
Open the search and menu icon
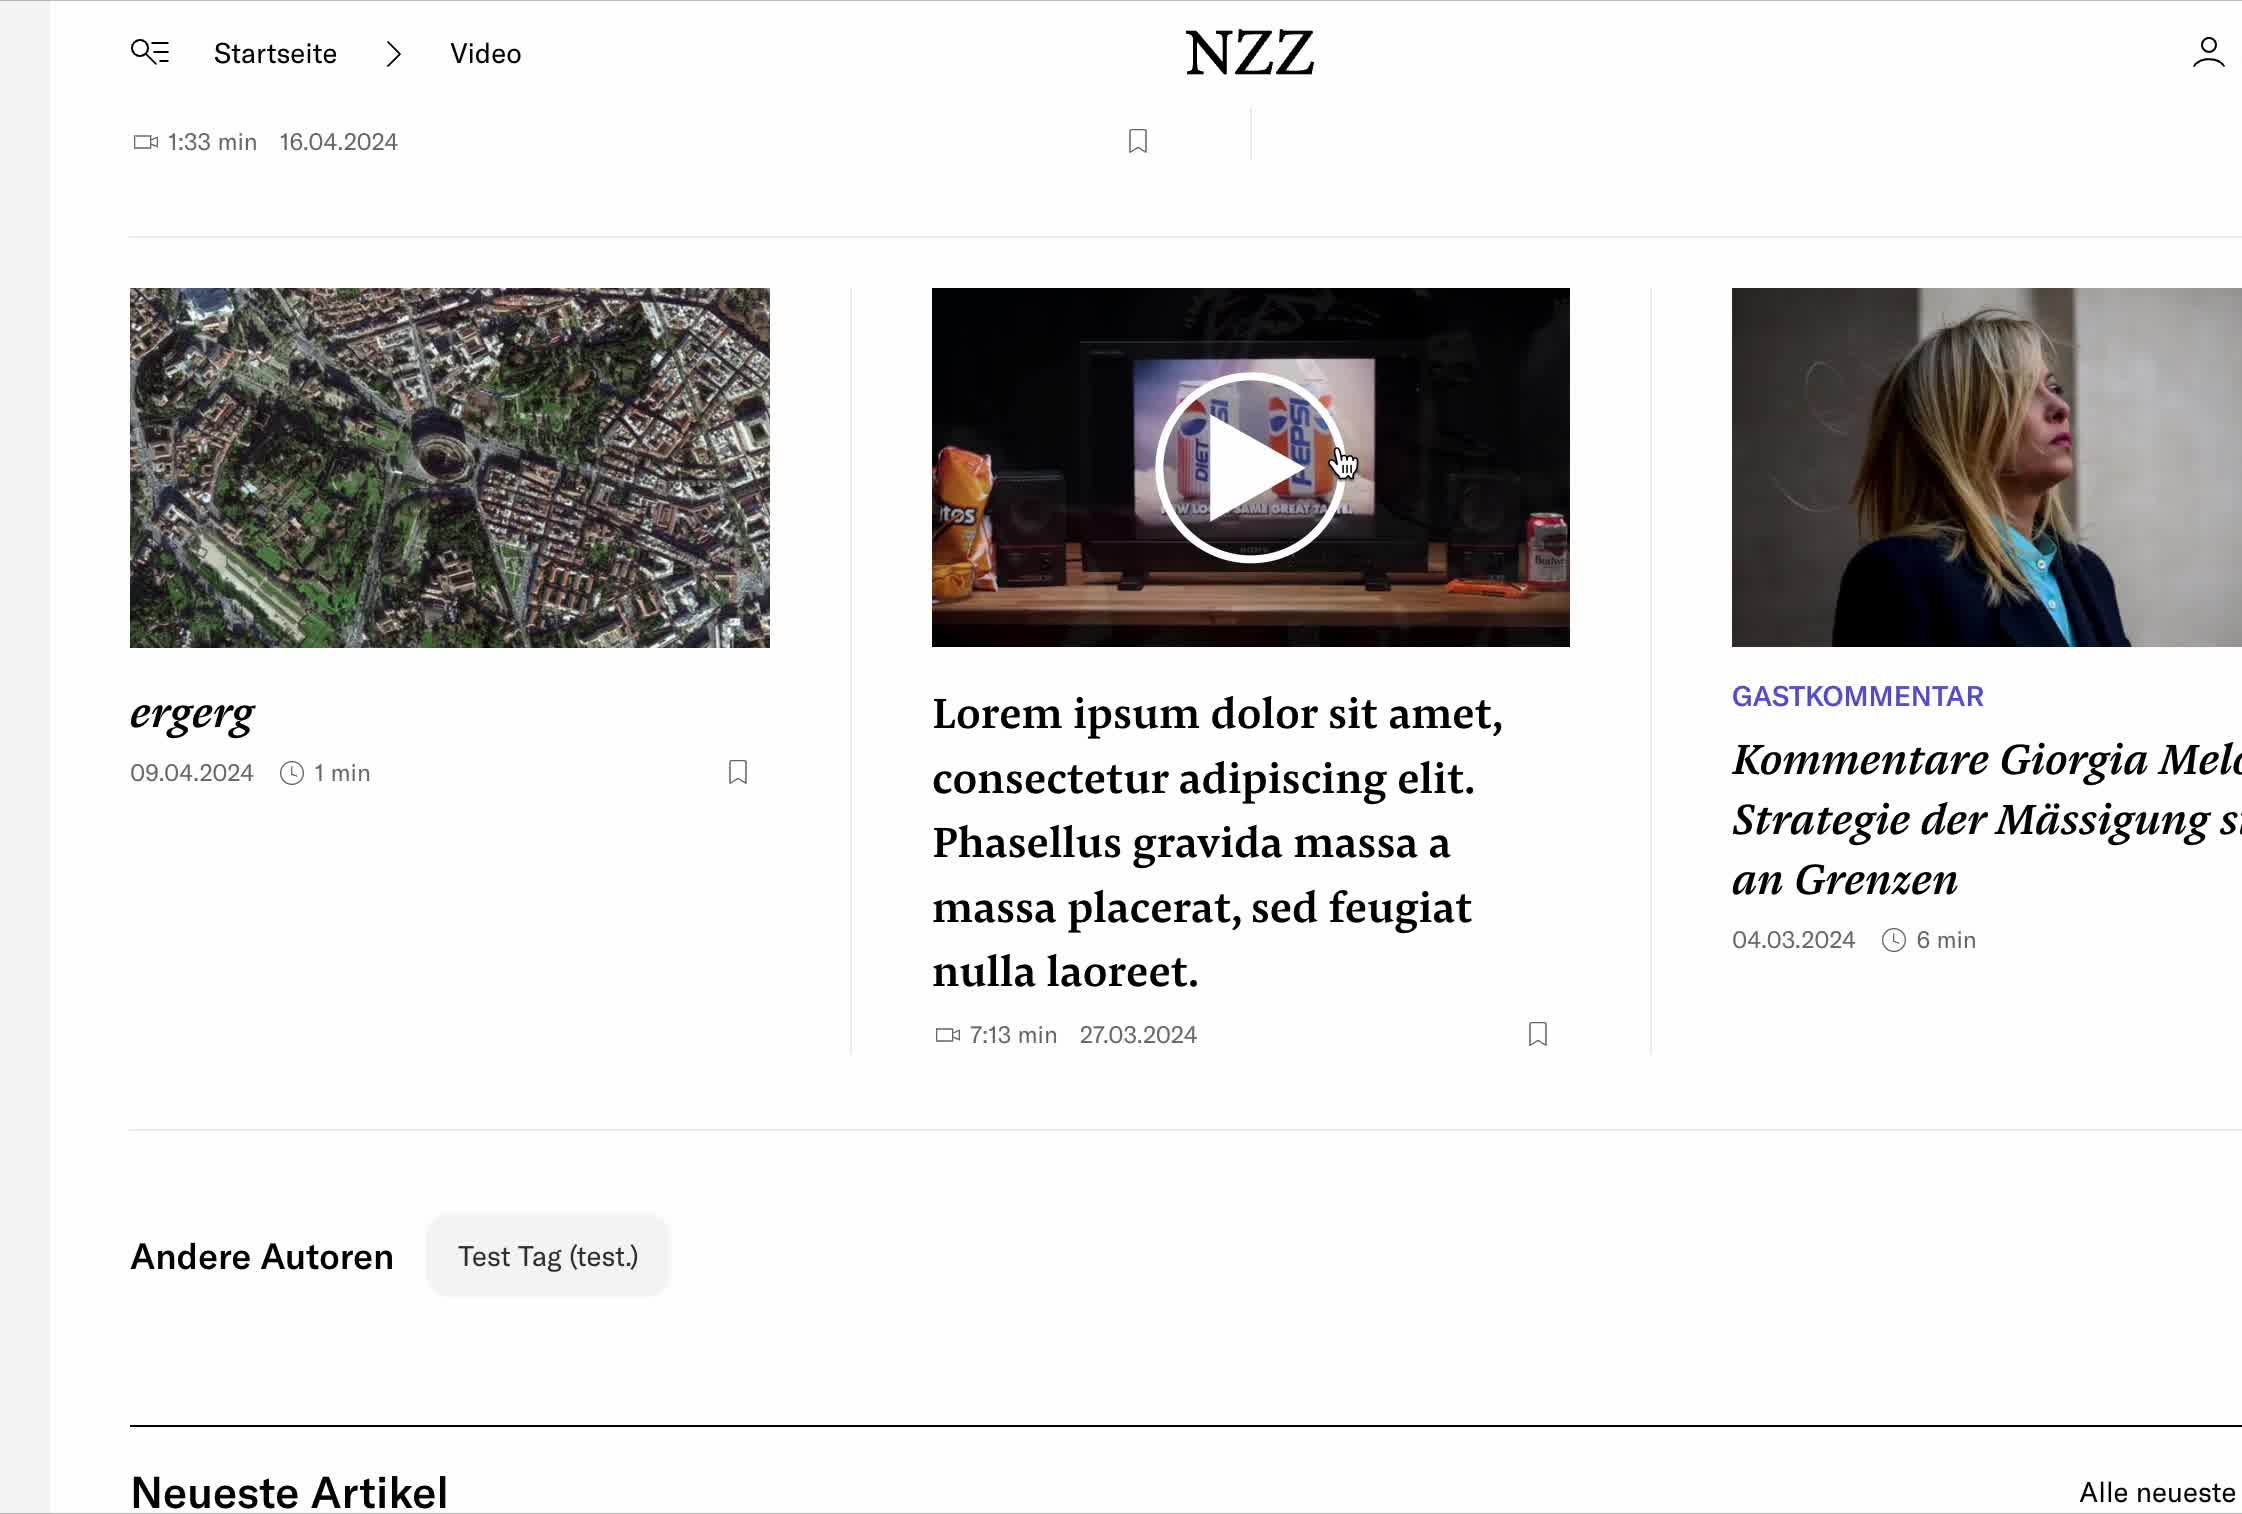pos(150,52)
